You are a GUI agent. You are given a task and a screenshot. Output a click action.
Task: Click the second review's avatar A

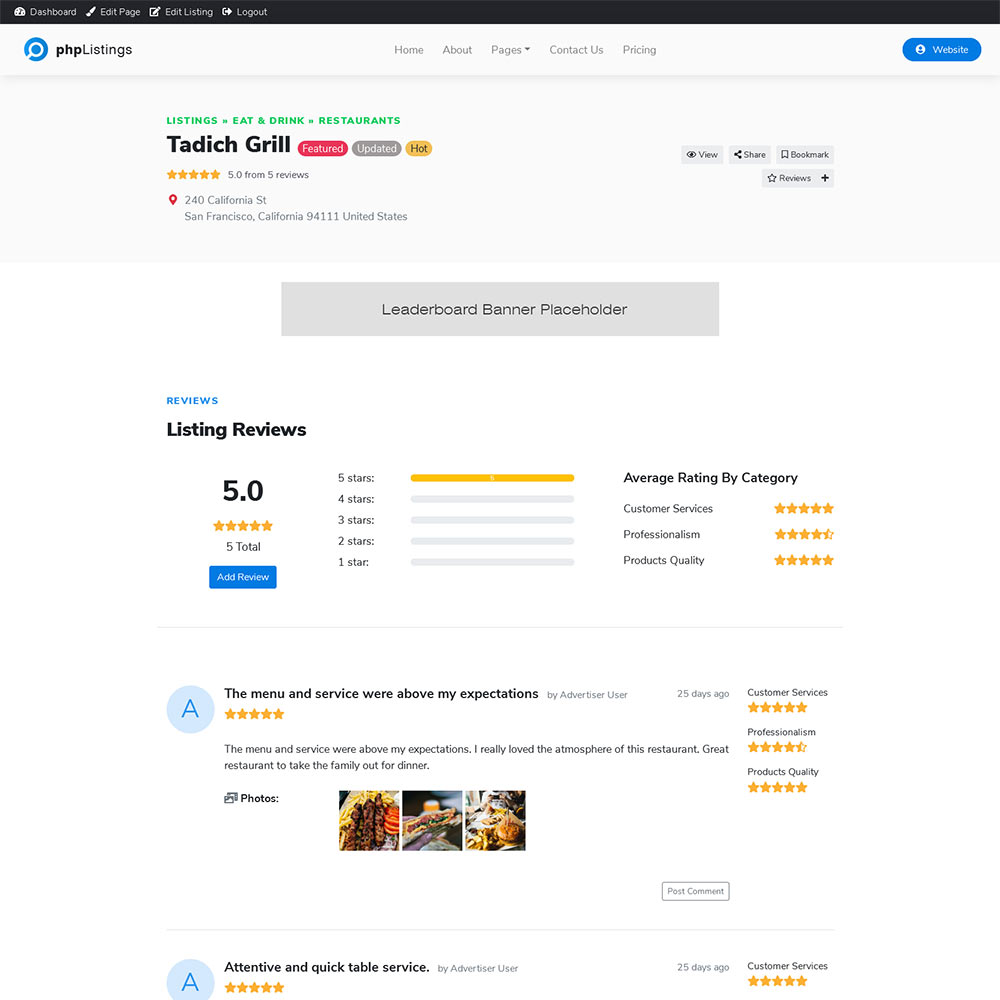pyautogui.click(x=190, y=980)
